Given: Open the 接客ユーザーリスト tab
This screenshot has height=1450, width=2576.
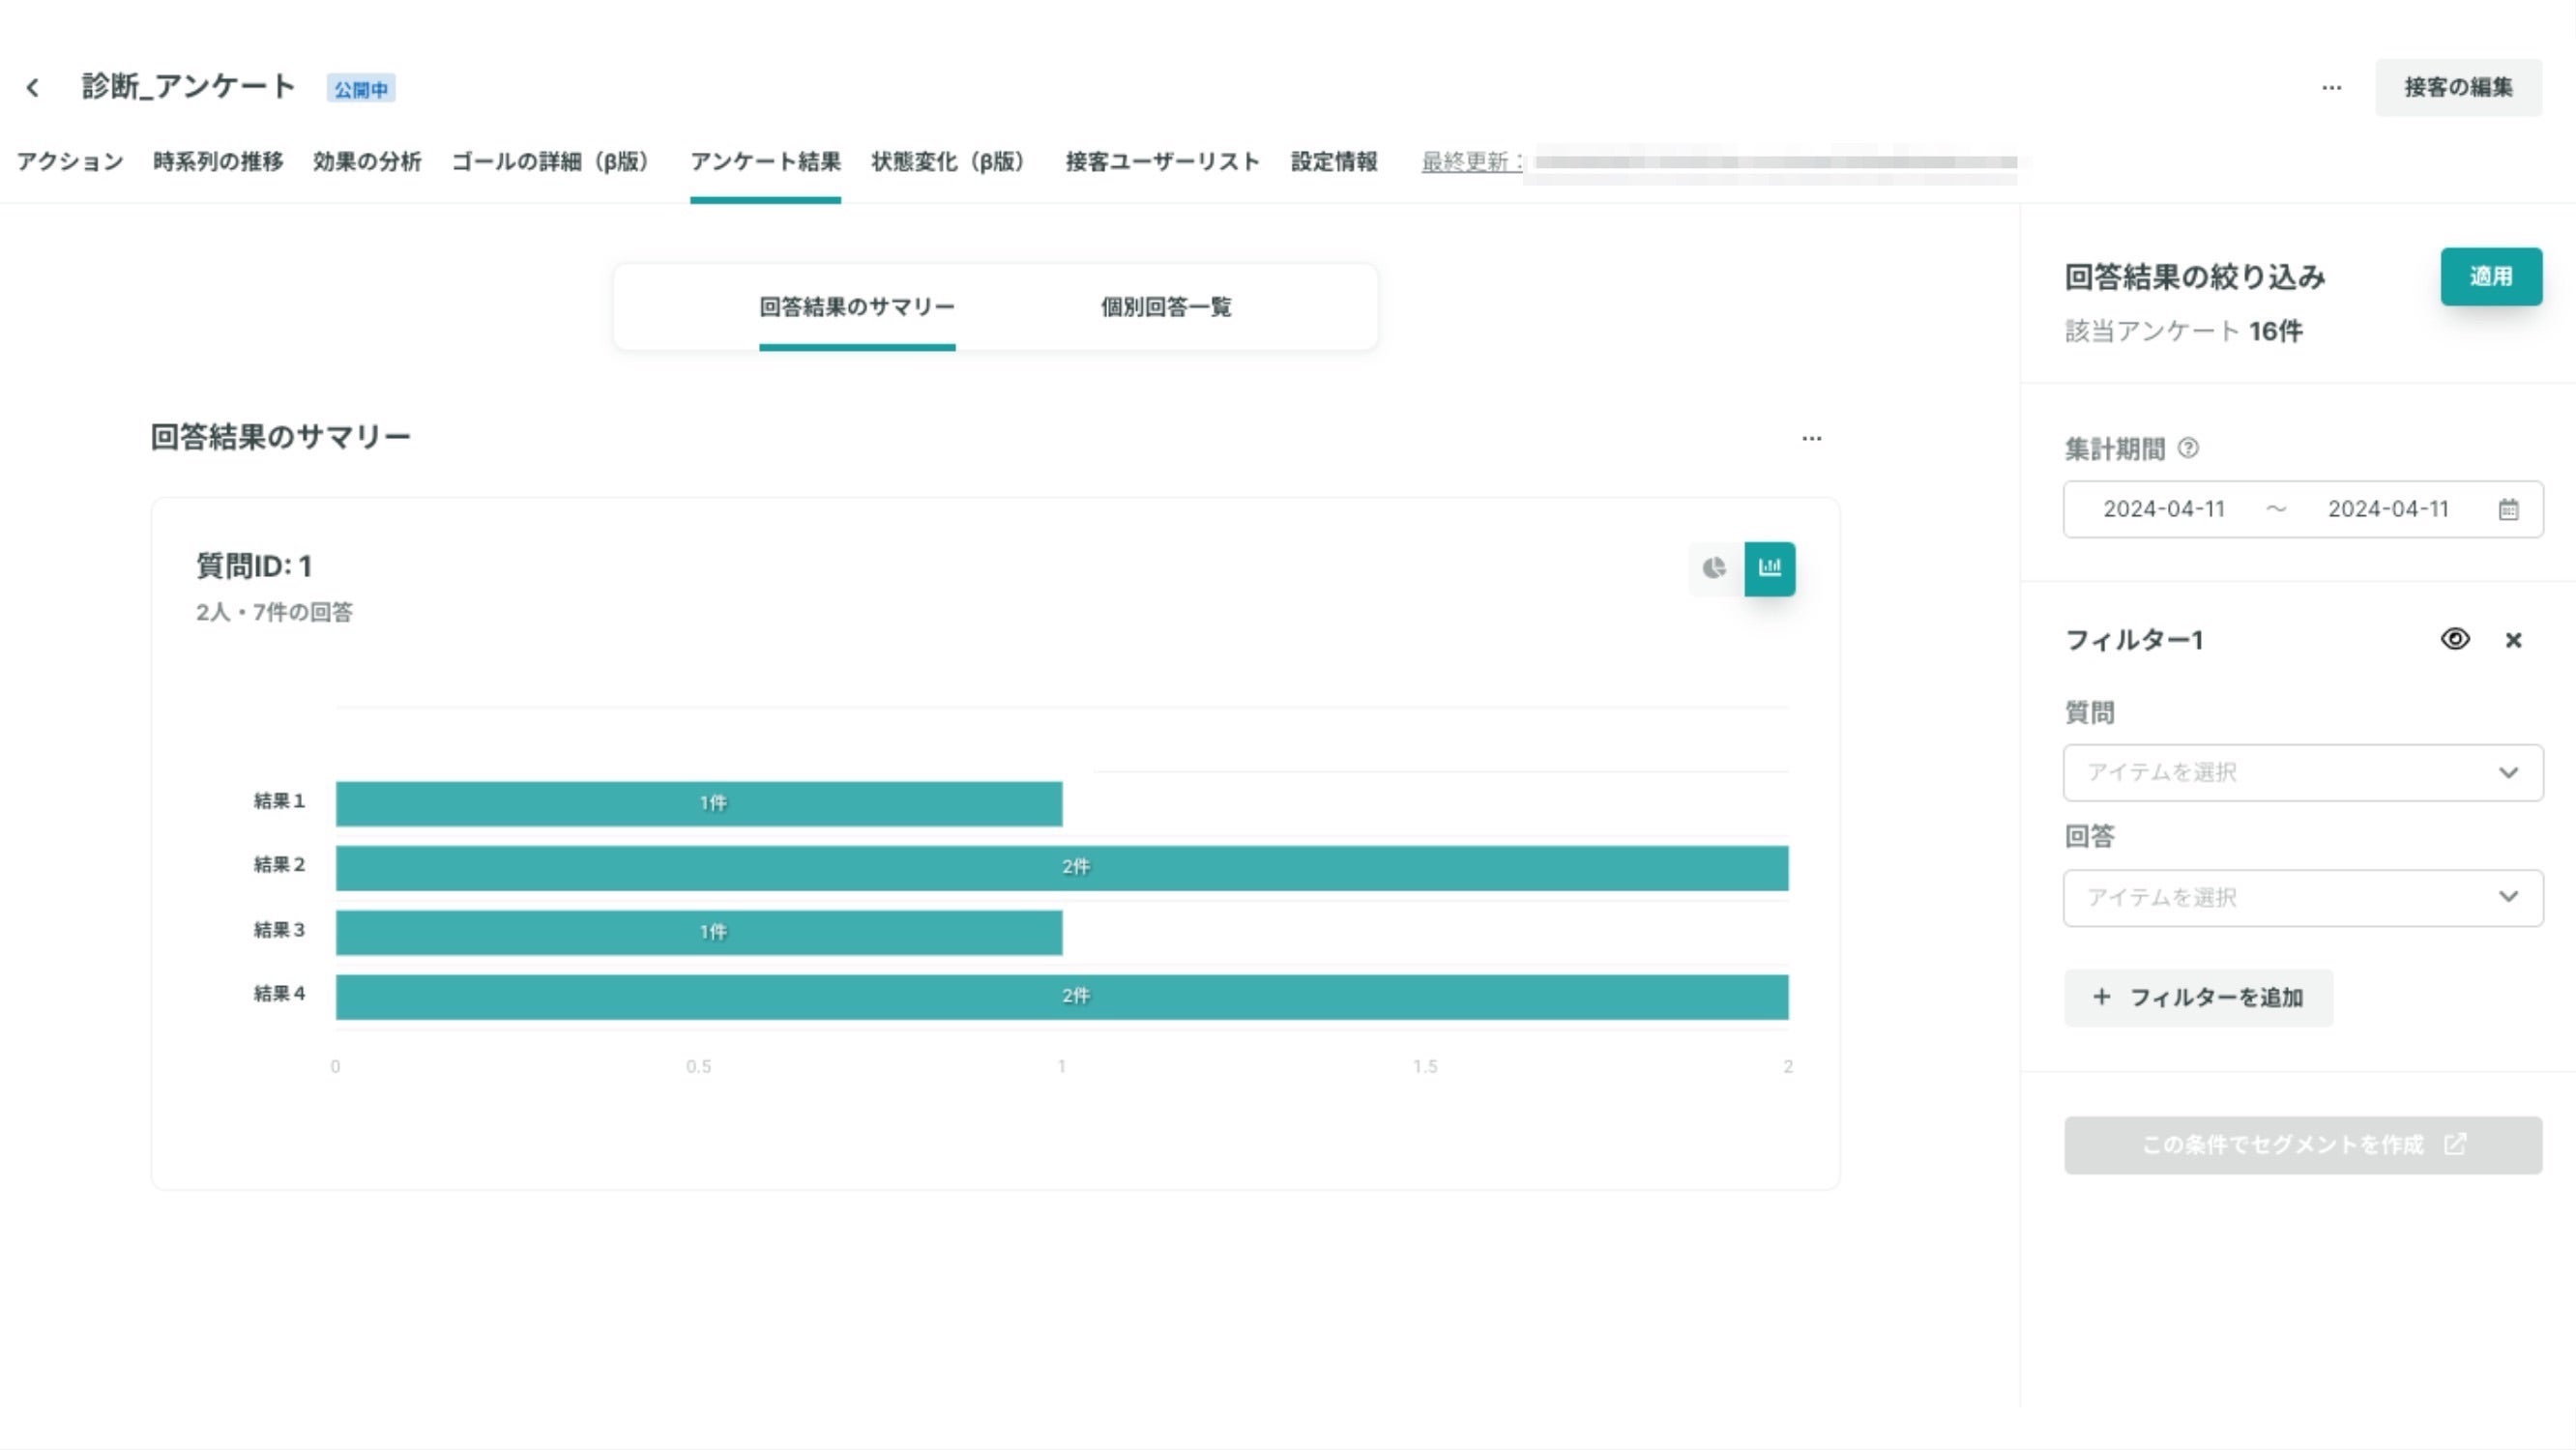Looking at the screenshot, I should [1162, 162].
